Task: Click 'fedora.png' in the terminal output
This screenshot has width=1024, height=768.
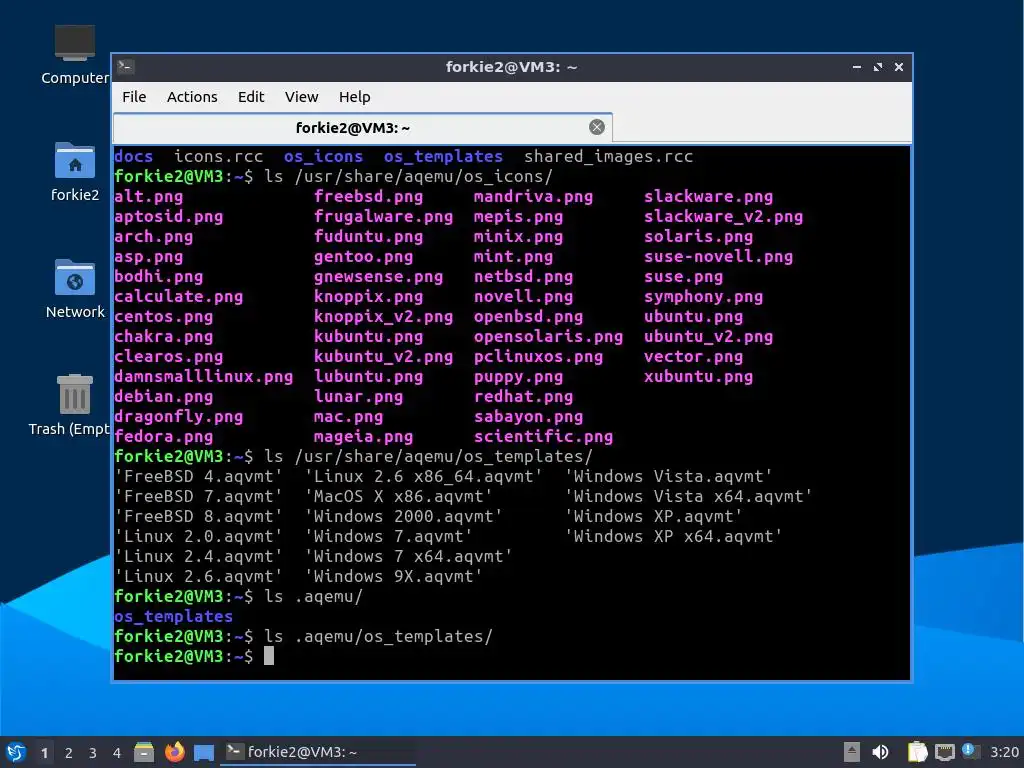Action: pos(163,436)
